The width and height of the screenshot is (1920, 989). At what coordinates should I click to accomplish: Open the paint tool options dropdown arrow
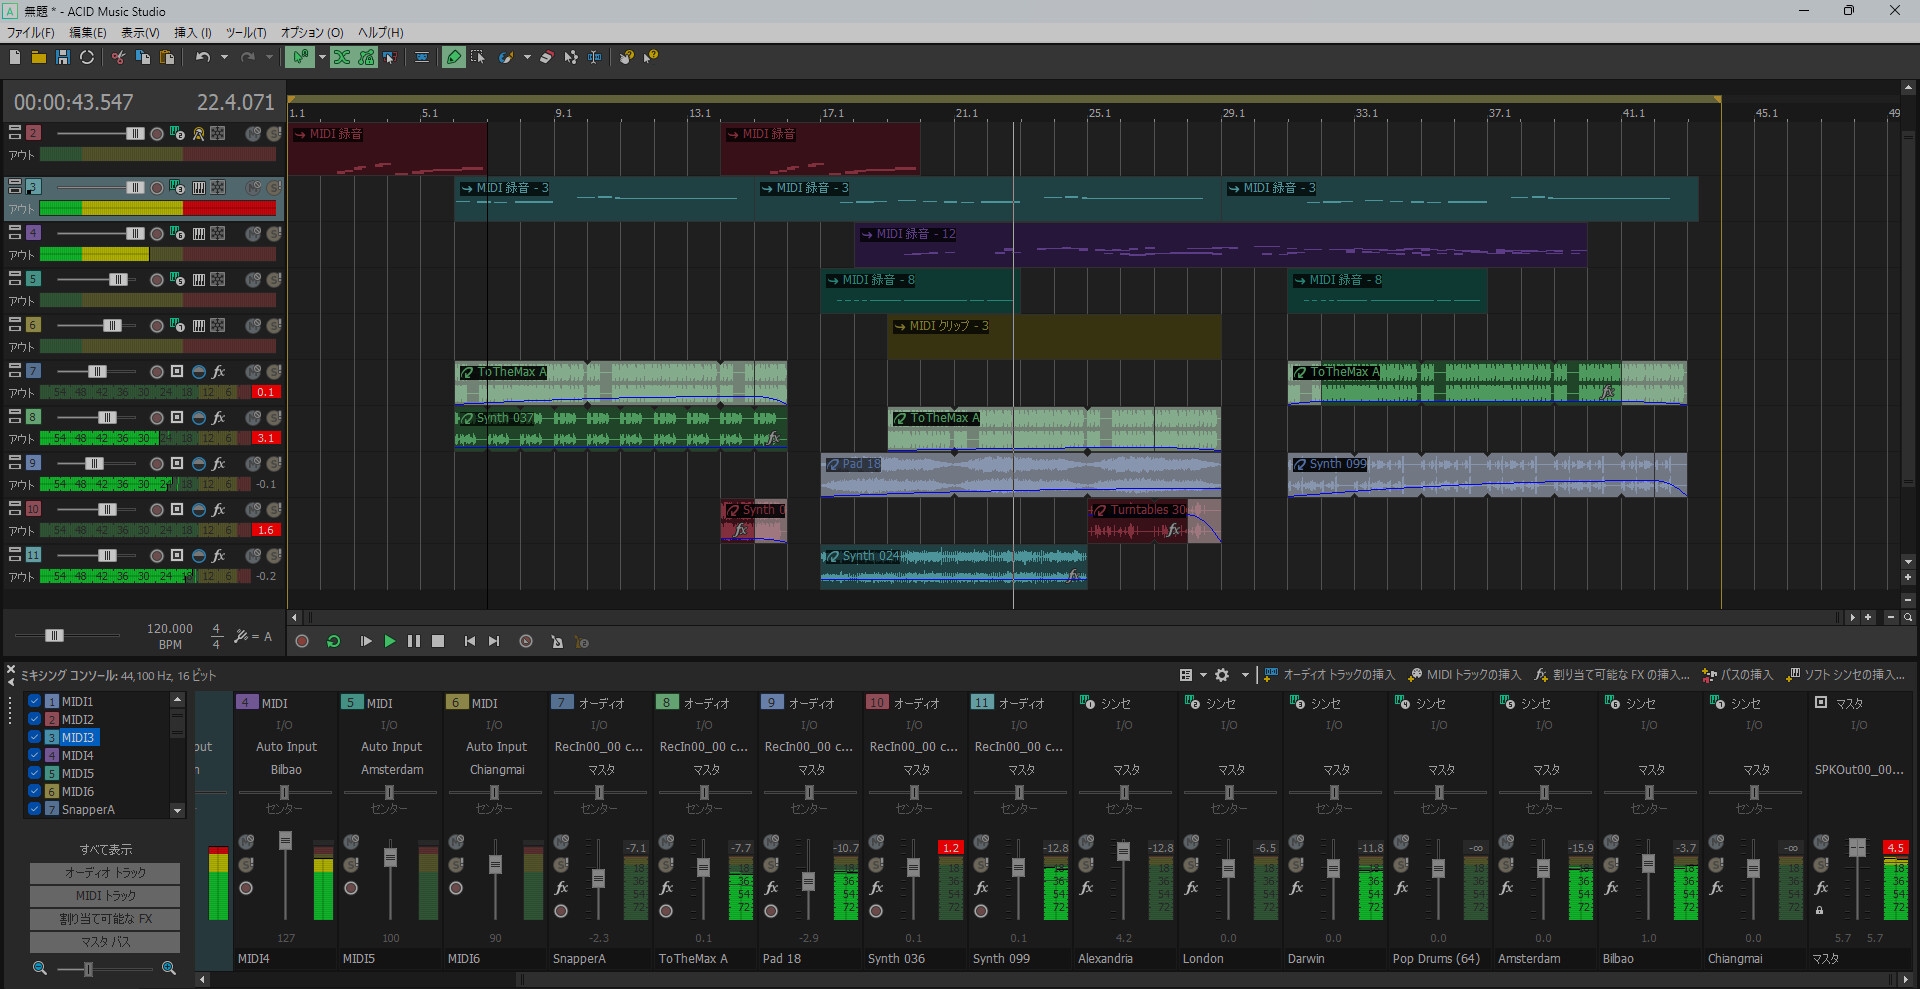point(527,58)
